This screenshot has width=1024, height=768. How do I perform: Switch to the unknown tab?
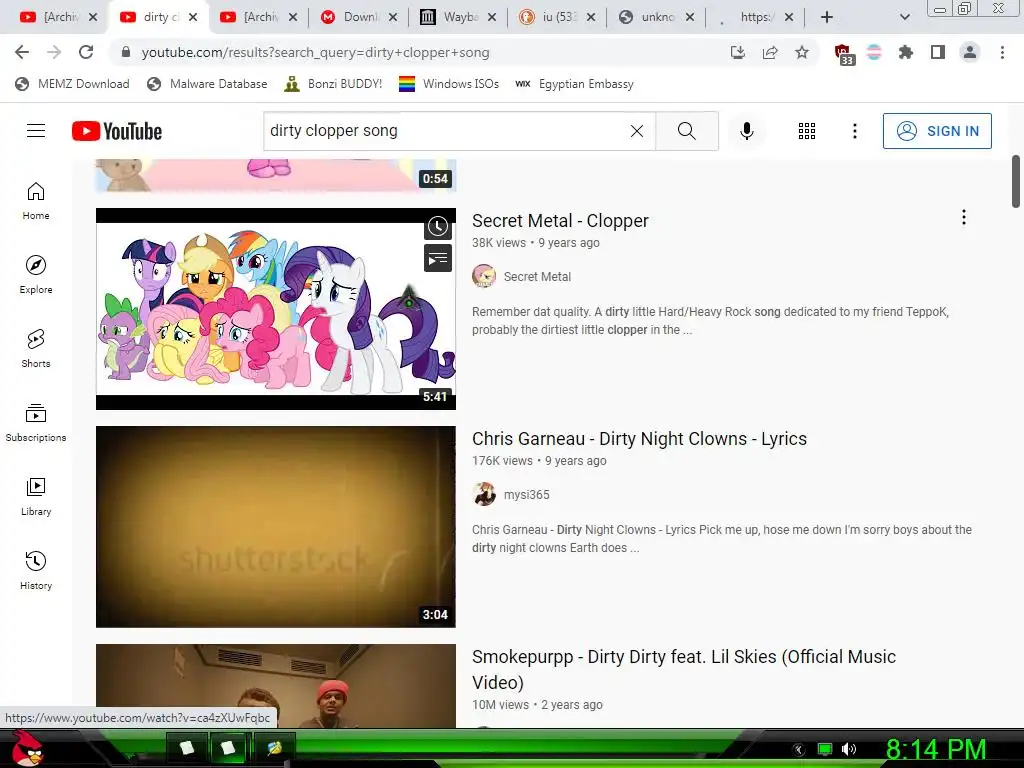[x=658, y=17]
